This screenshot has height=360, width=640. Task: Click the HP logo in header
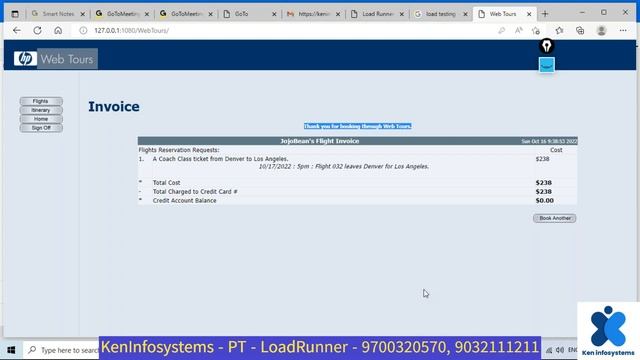pos(25,59)
